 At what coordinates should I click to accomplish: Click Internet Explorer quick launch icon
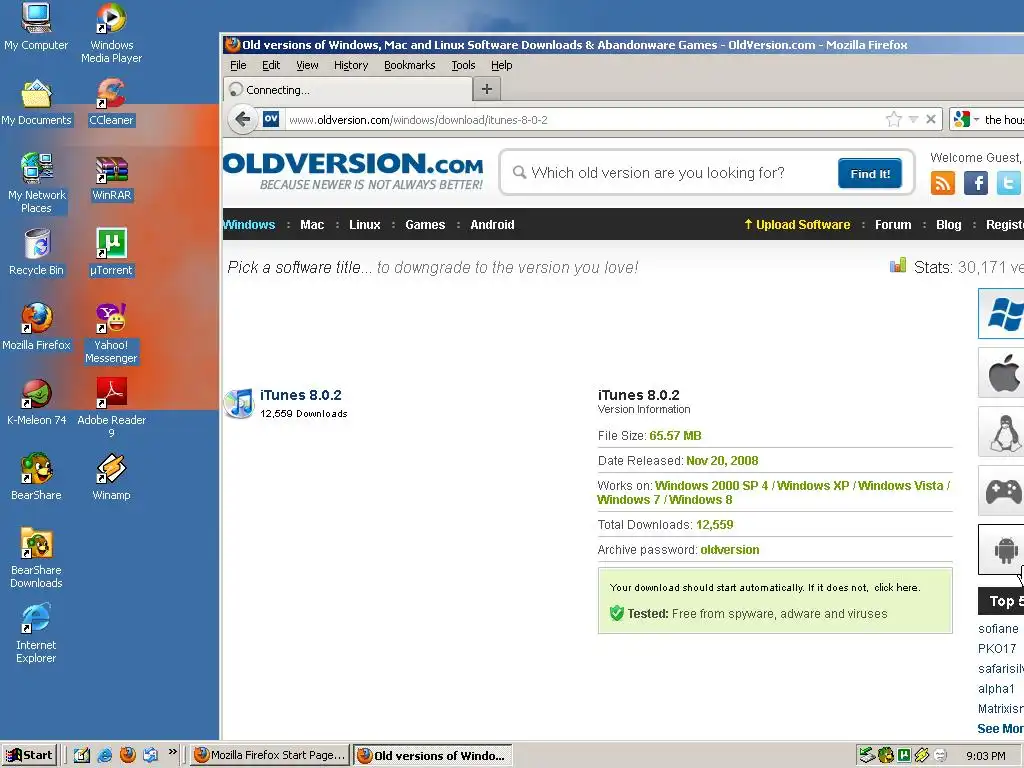(104, 755)
